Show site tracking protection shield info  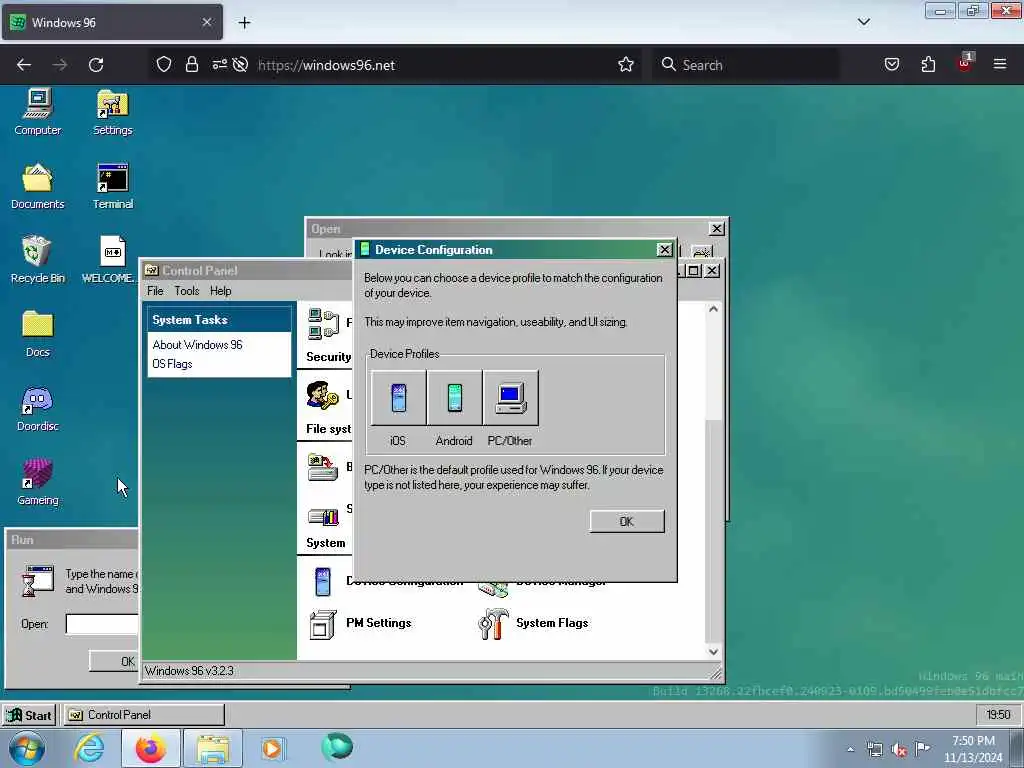[x=163, y=65]
